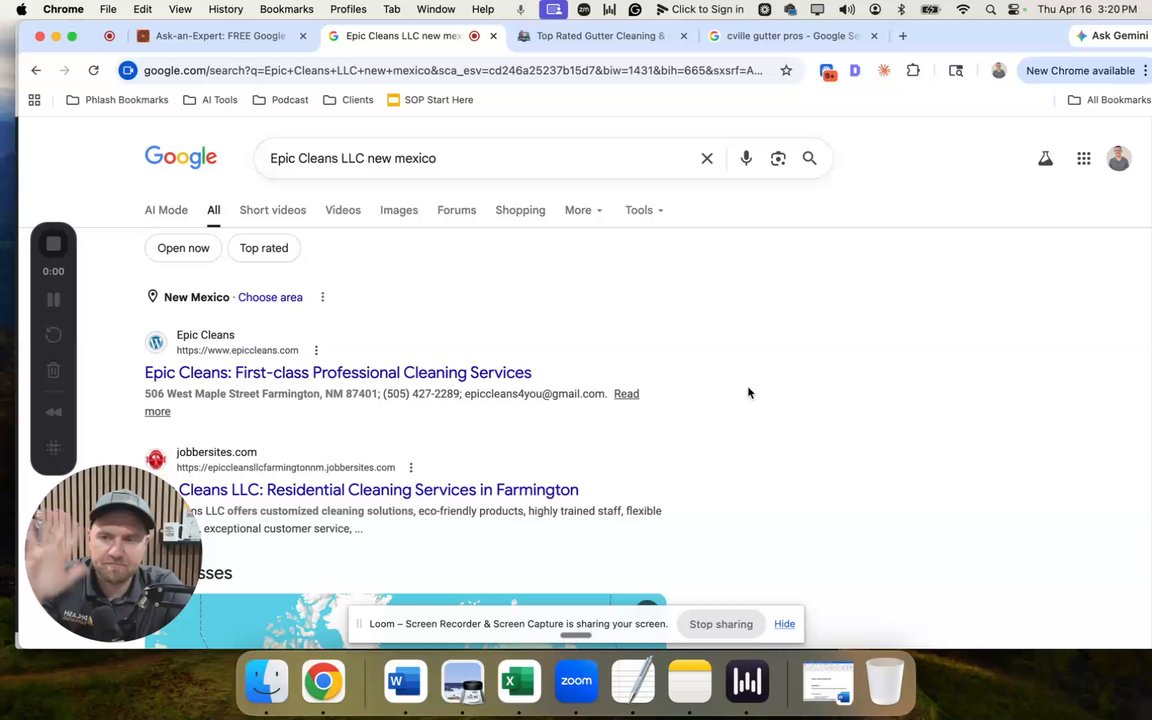Click the Choose area link
Image resolution: width=1152 pixels, height=720 pixels.
(270, 297)
